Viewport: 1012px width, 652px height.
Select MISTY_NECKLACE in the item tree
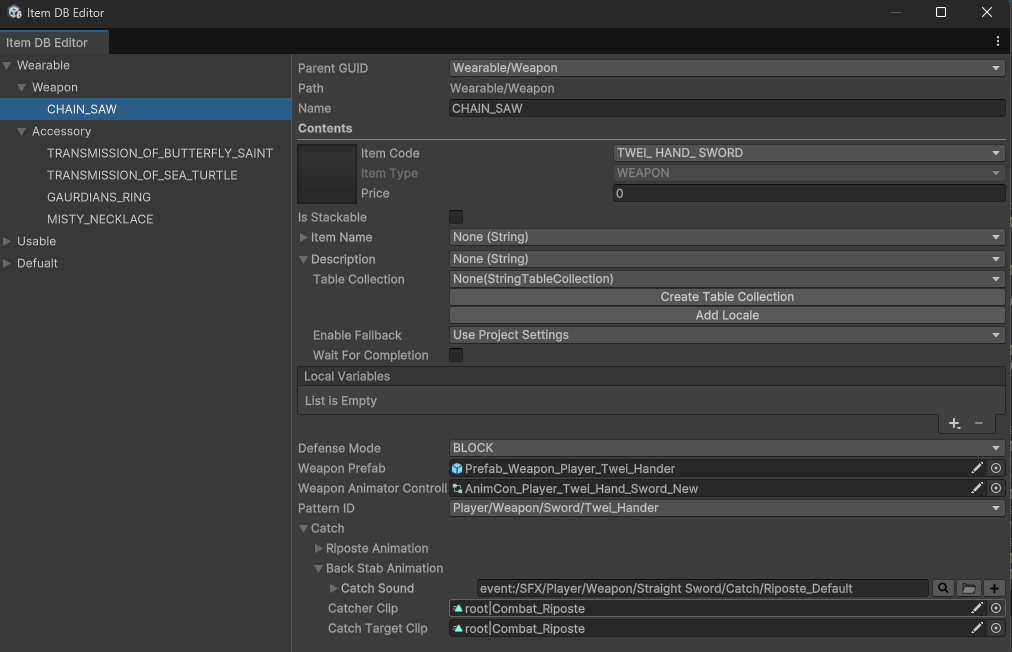(x=100, y=219)
